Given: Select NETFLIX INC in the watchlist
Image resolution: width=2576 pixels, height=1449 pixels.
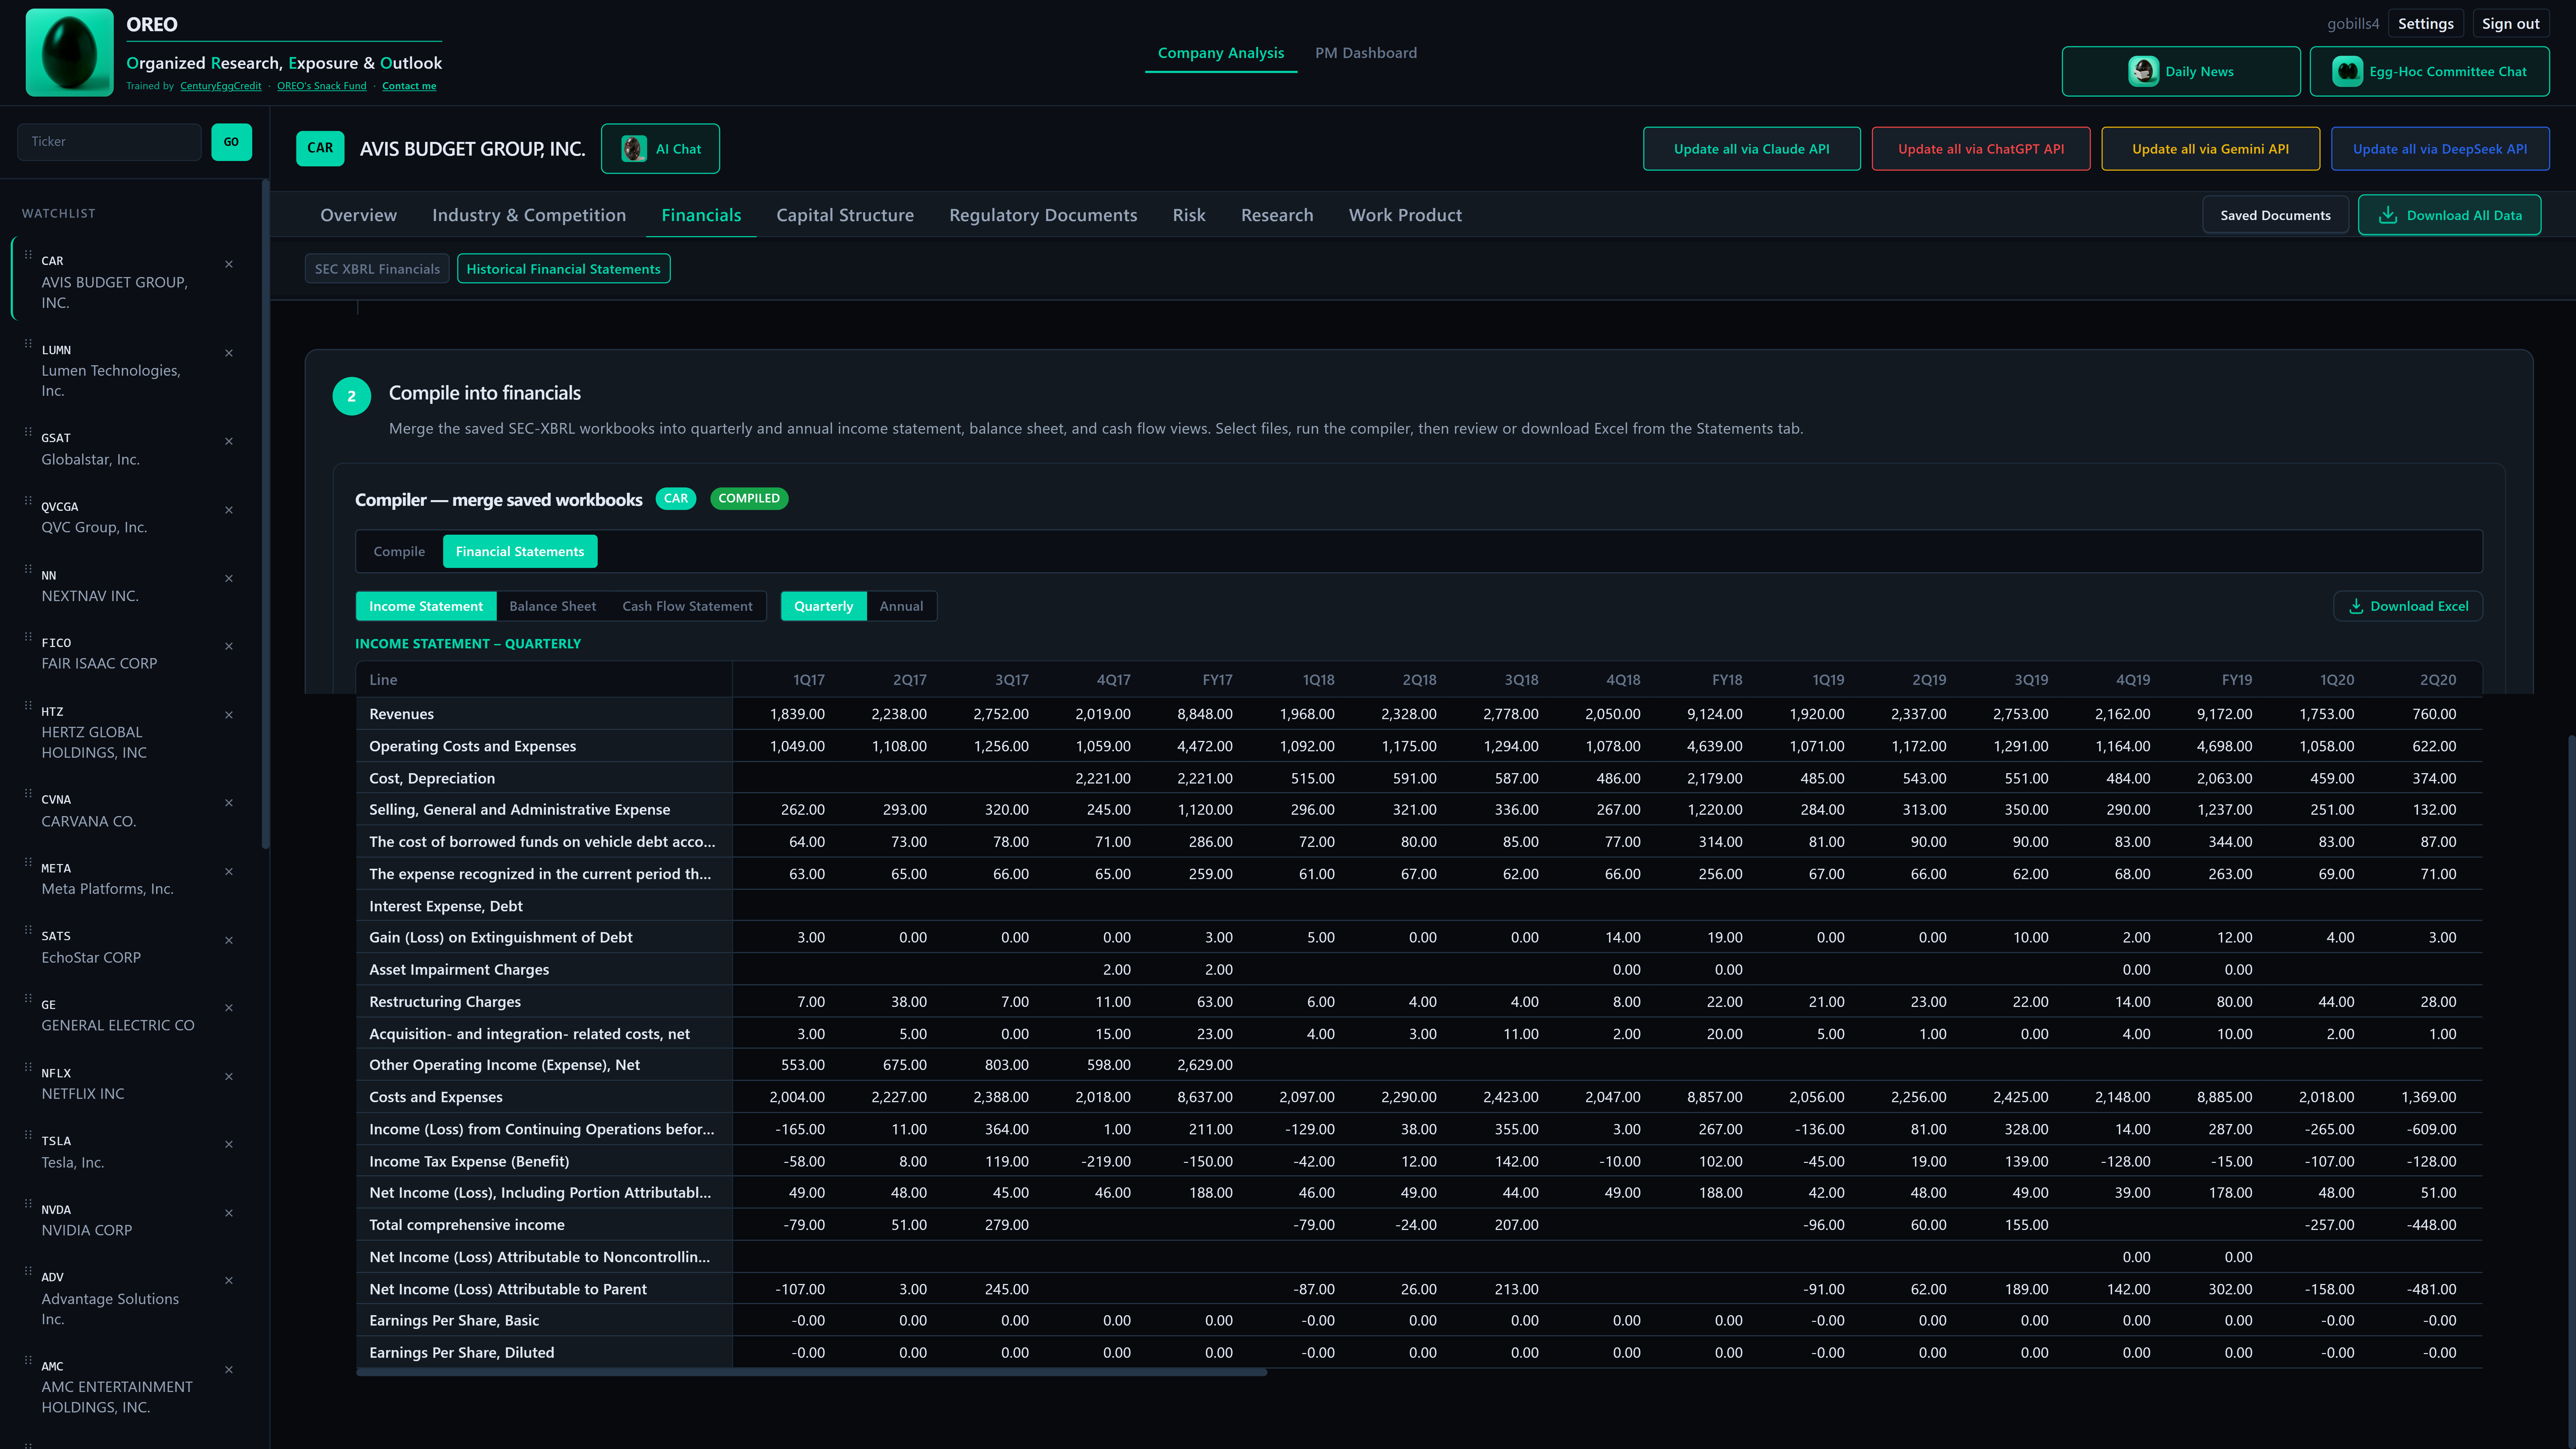Looking at the screenshot, I should (x=83, y=1094).
